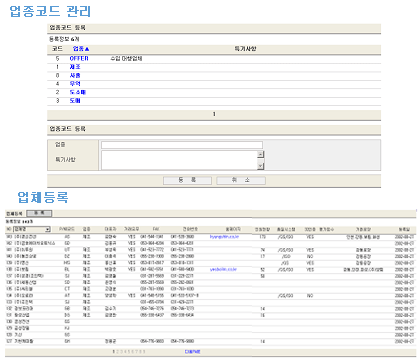
Task: Click the '/ISO' cell in row 140
Action: pyautogui.click(x=285, y=256)
